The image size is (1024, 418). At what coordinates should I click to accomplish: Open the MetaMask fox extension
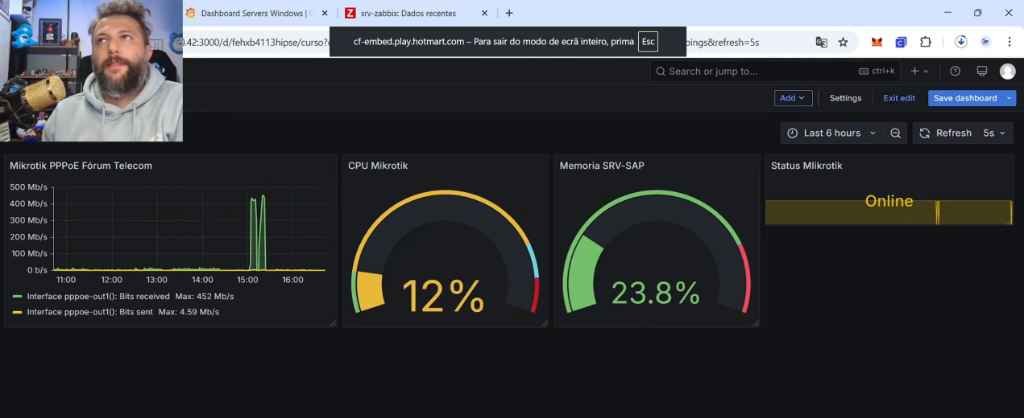point(877,42)
